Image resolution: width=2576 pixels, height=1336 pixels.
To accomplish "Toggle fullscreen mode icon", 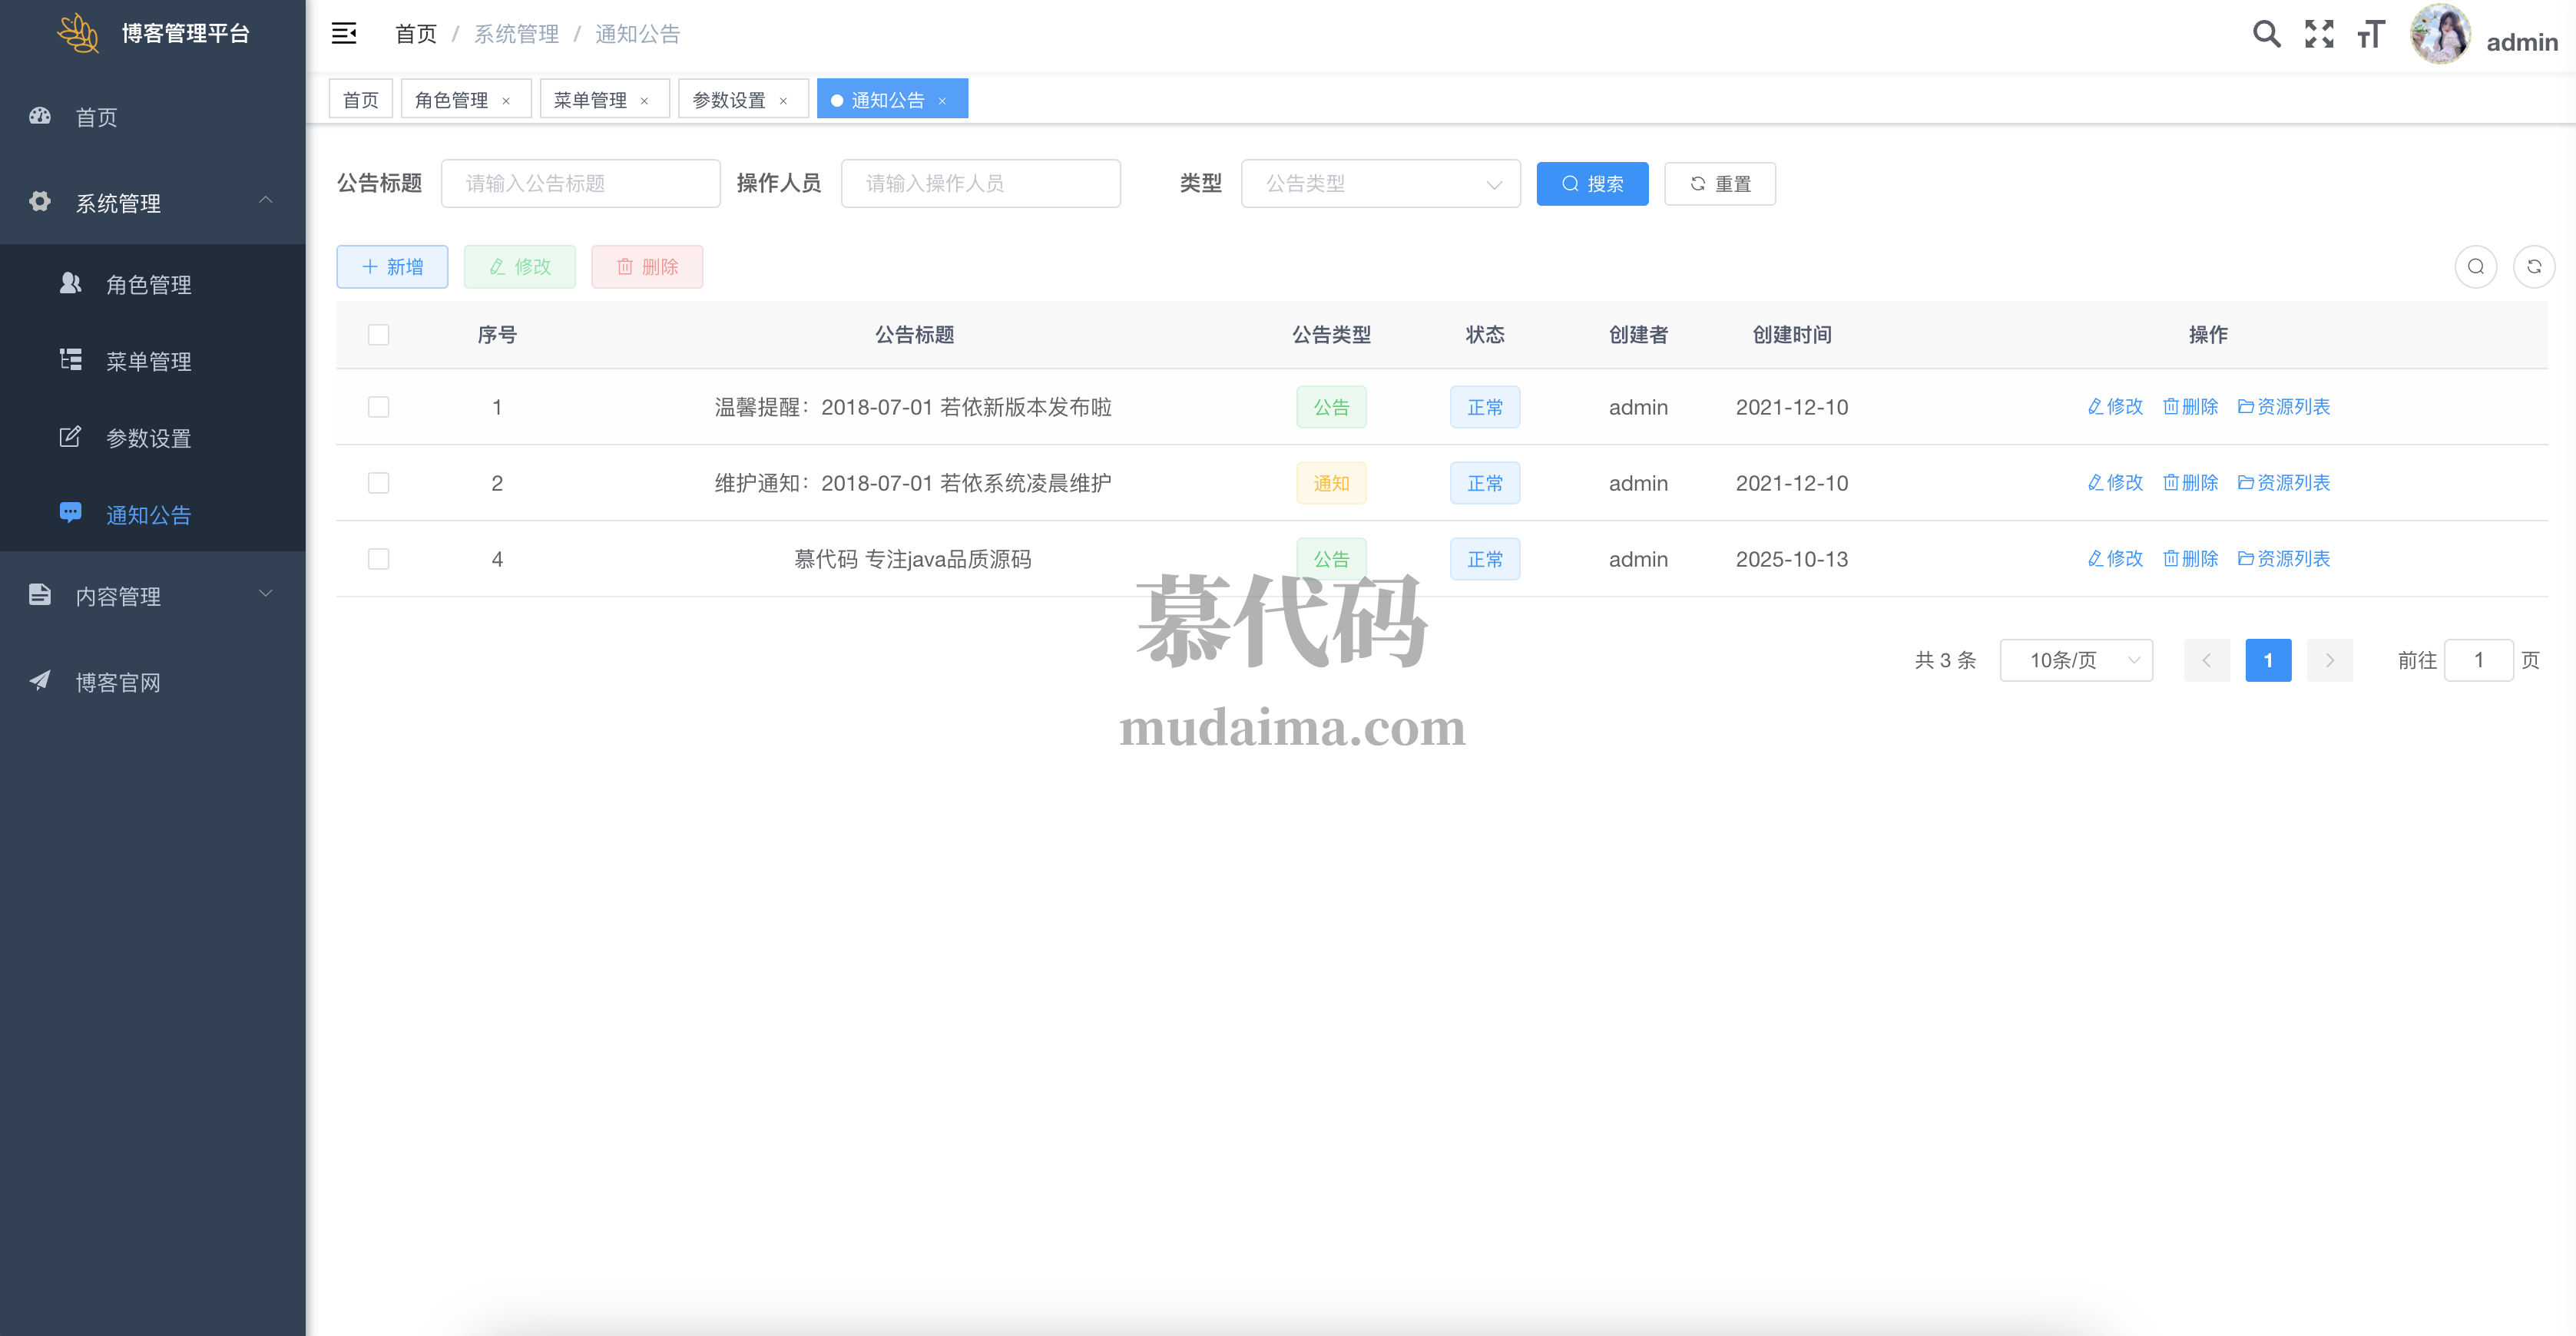I will pos(2319,34).
